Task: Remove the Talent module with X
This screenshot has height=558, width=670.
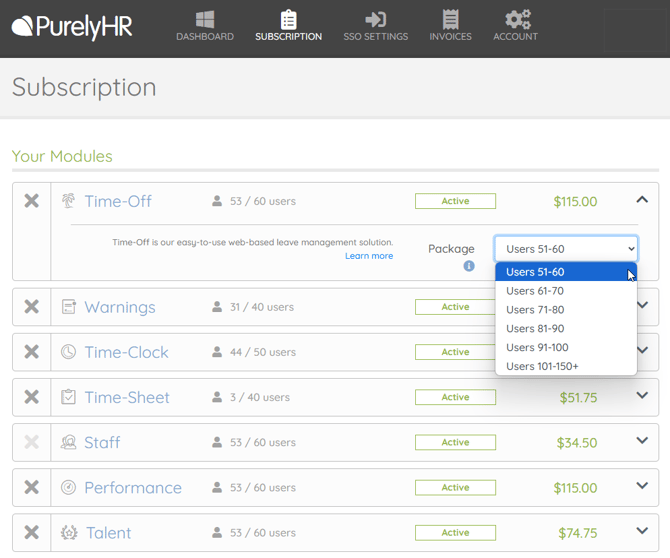Action: (x=32, y=532)
